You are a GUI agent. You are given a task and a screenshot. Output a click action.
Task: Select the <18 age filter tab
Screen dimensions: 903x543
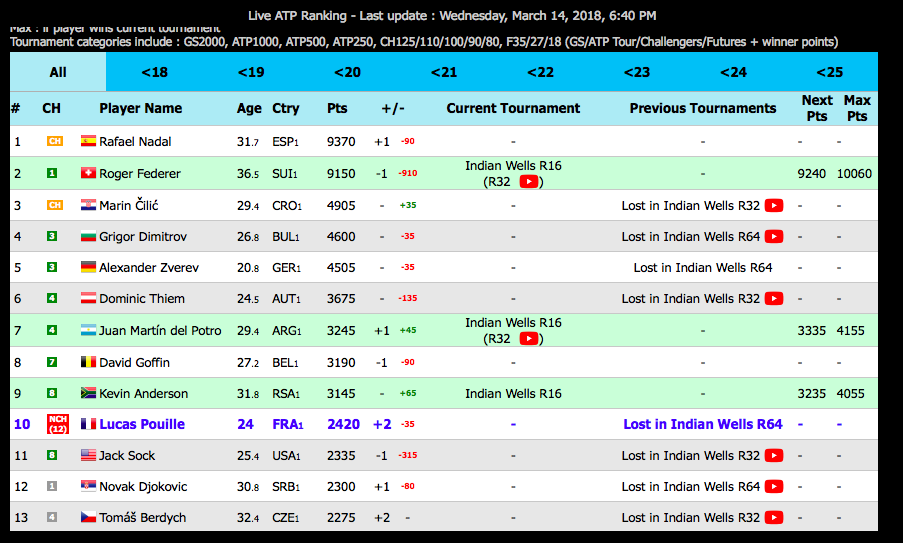[154, 72]
